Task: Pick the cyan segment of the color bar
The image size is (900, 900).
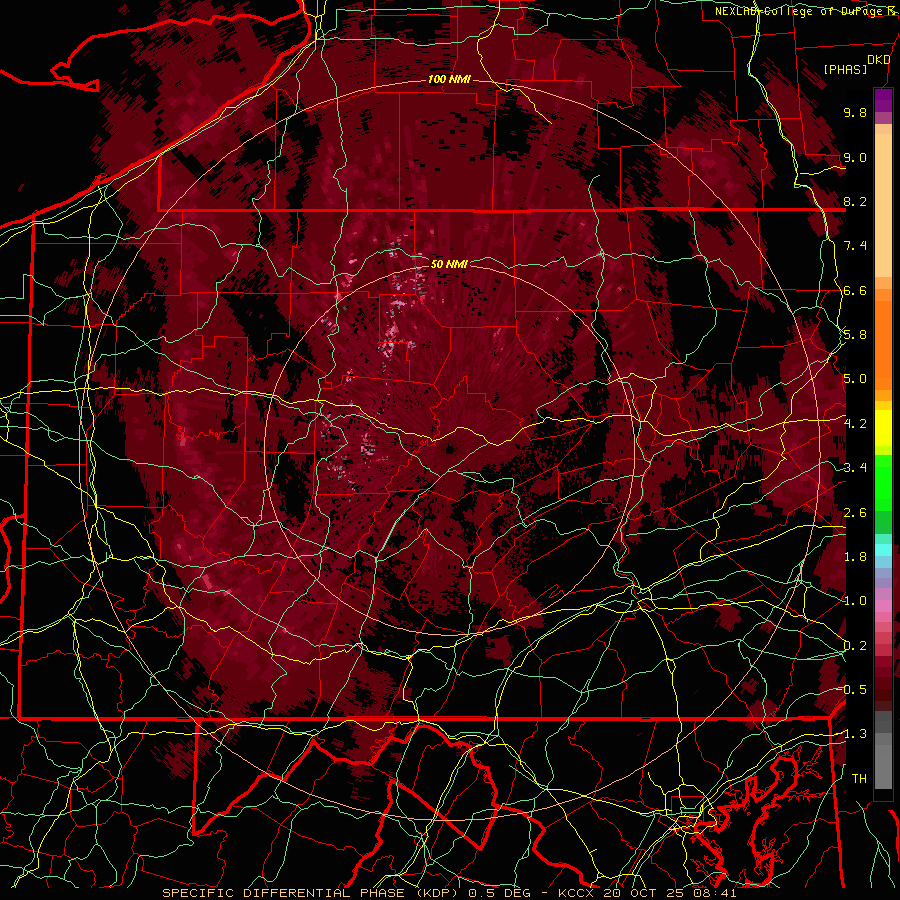Action: [883, 550]
